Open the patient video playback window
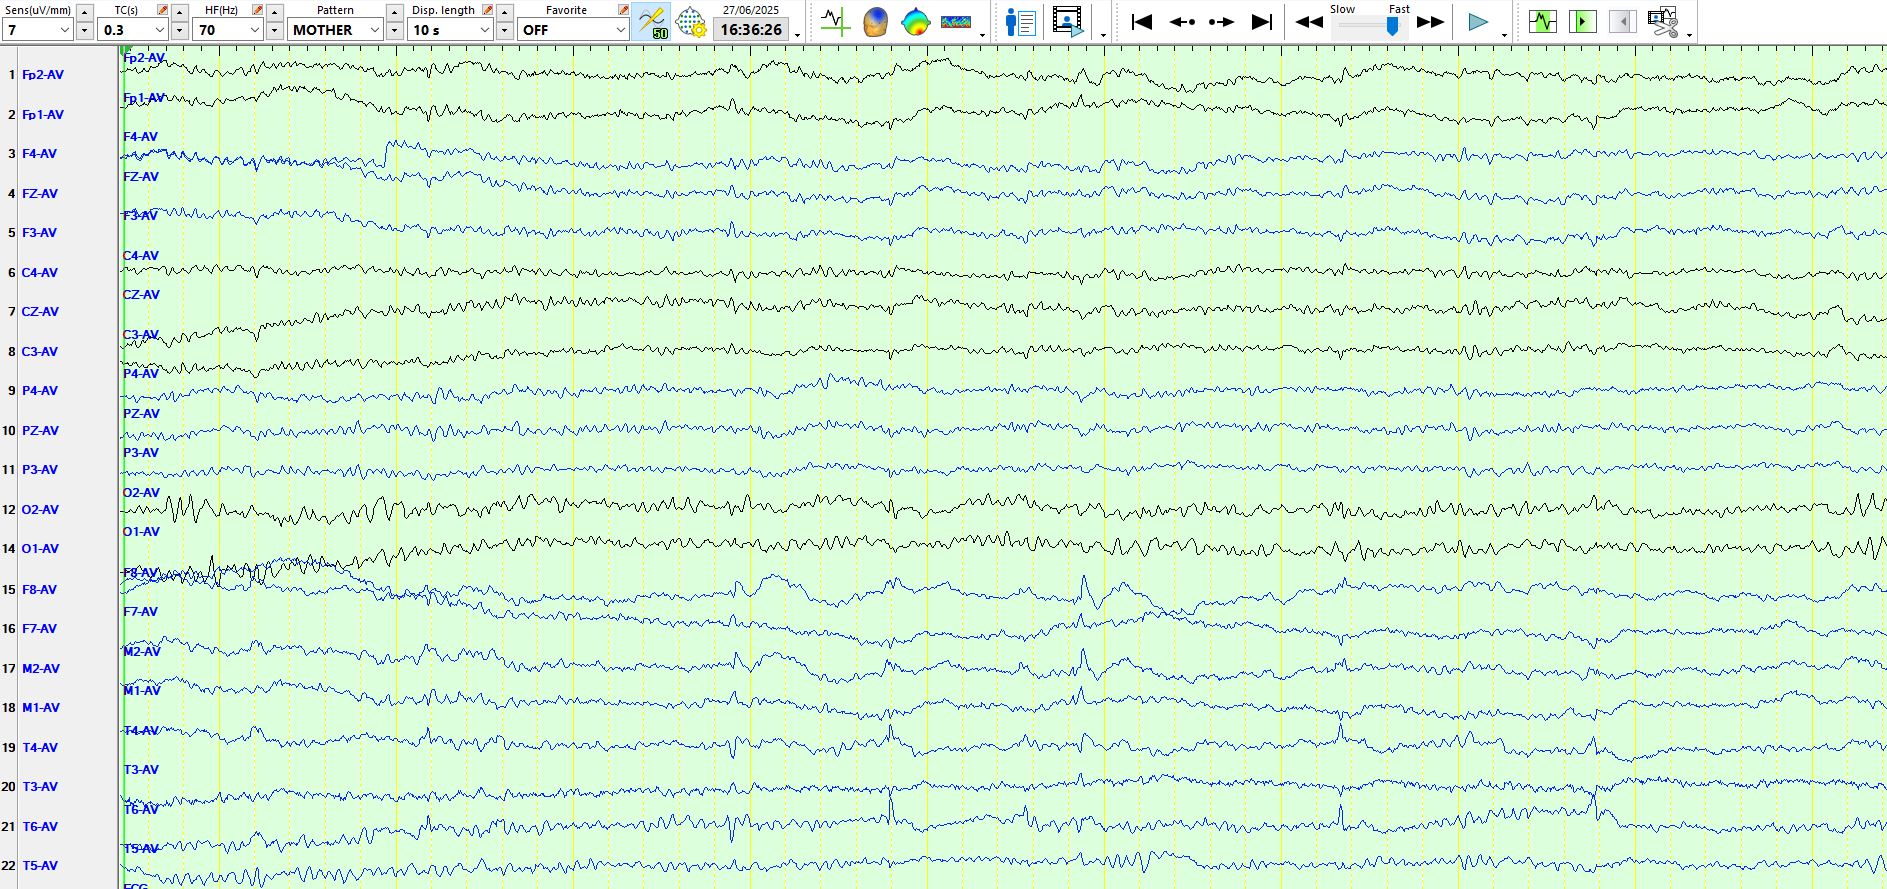 pyautogui.click(x=1068, y=22)
